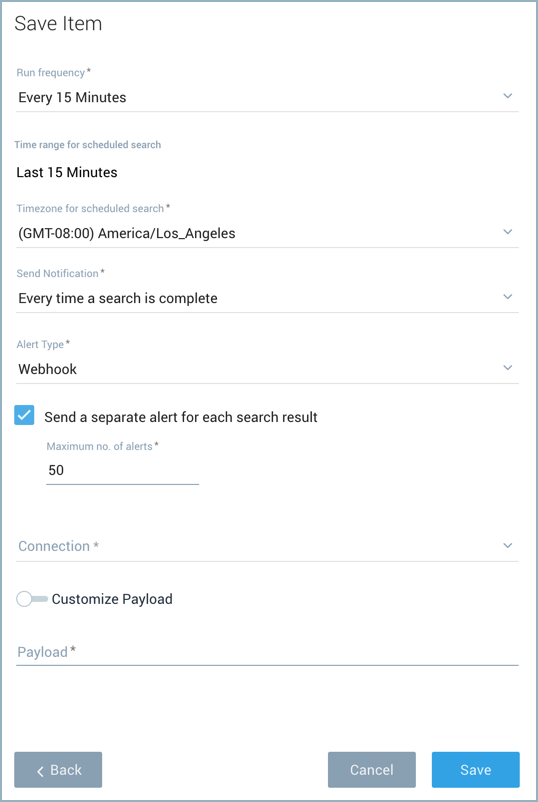Focus the Maximum no. of alerts field
538x802 pixels.
(122, 471)
